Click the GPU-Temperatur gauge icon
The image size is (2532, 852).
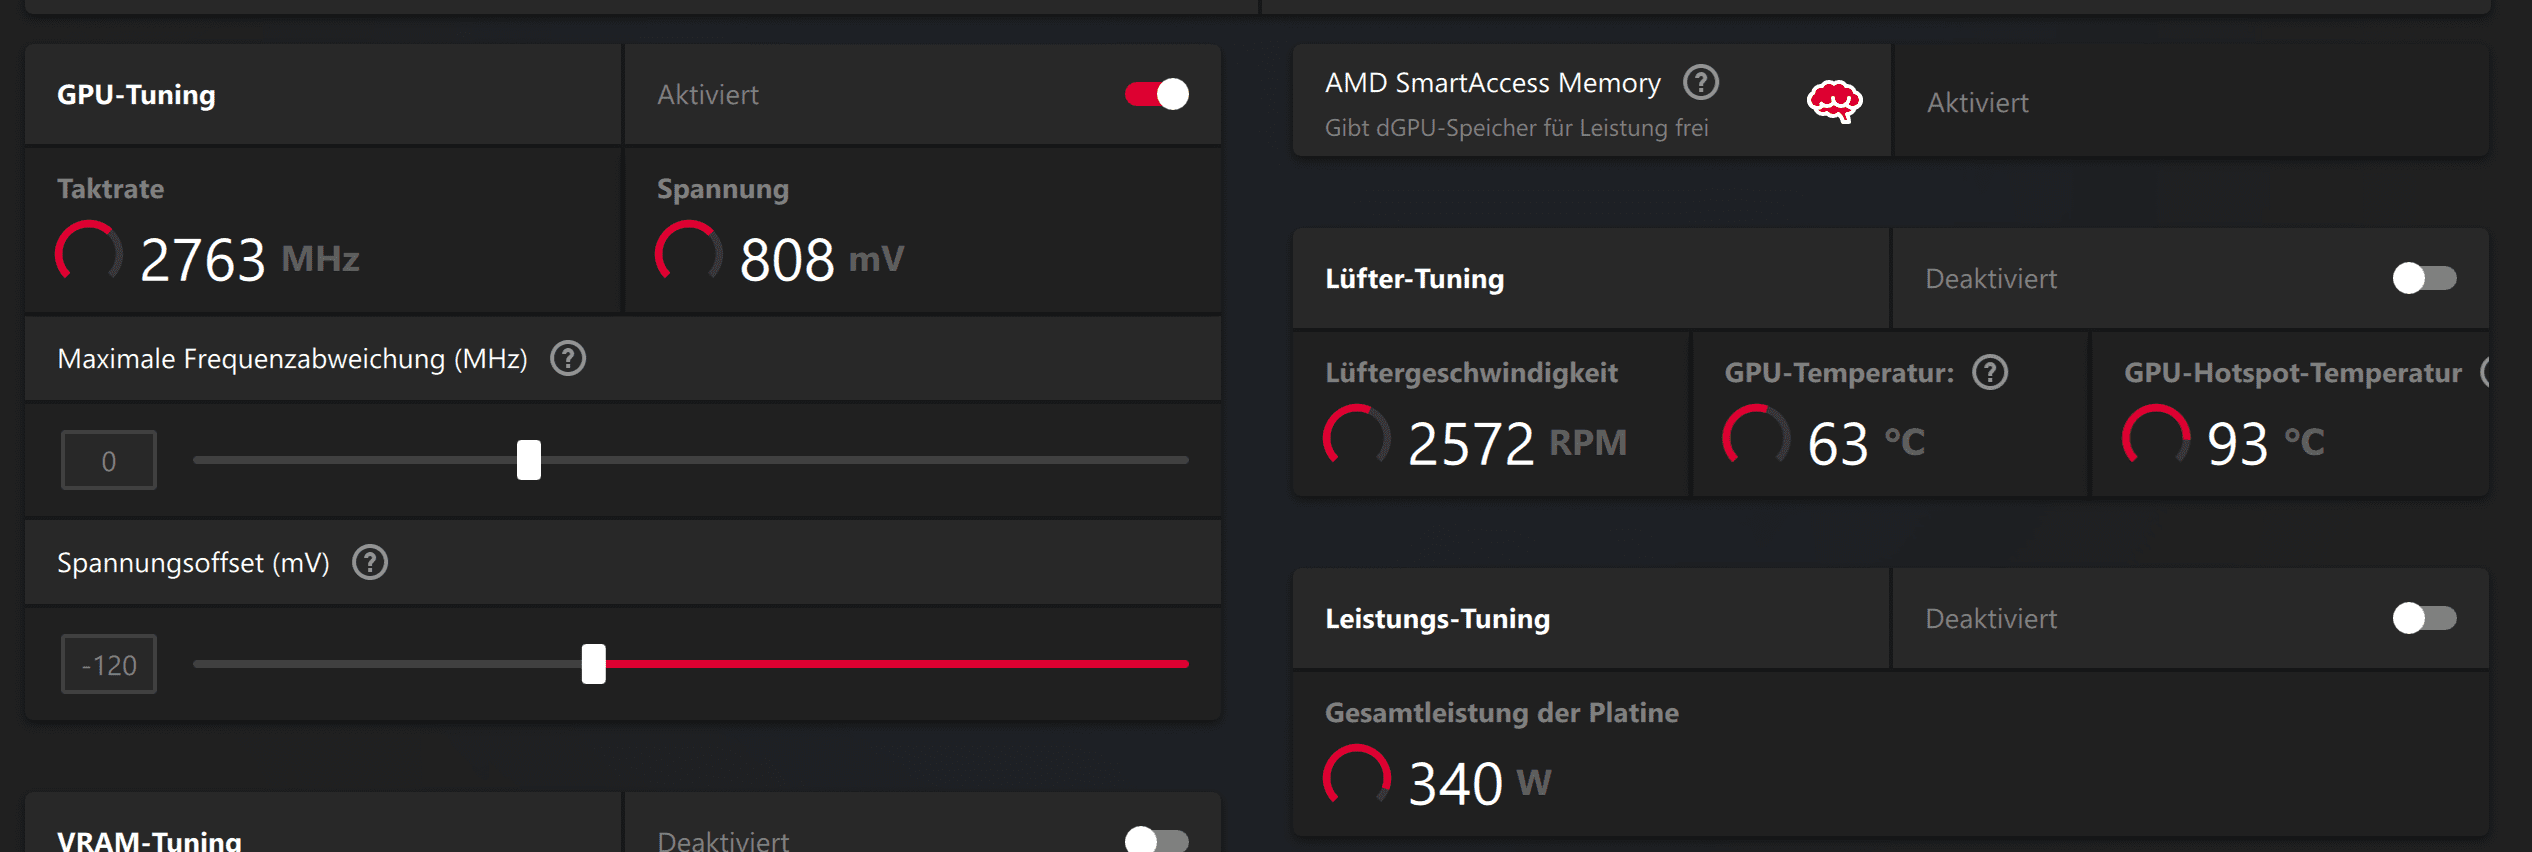click(1756, 438)
